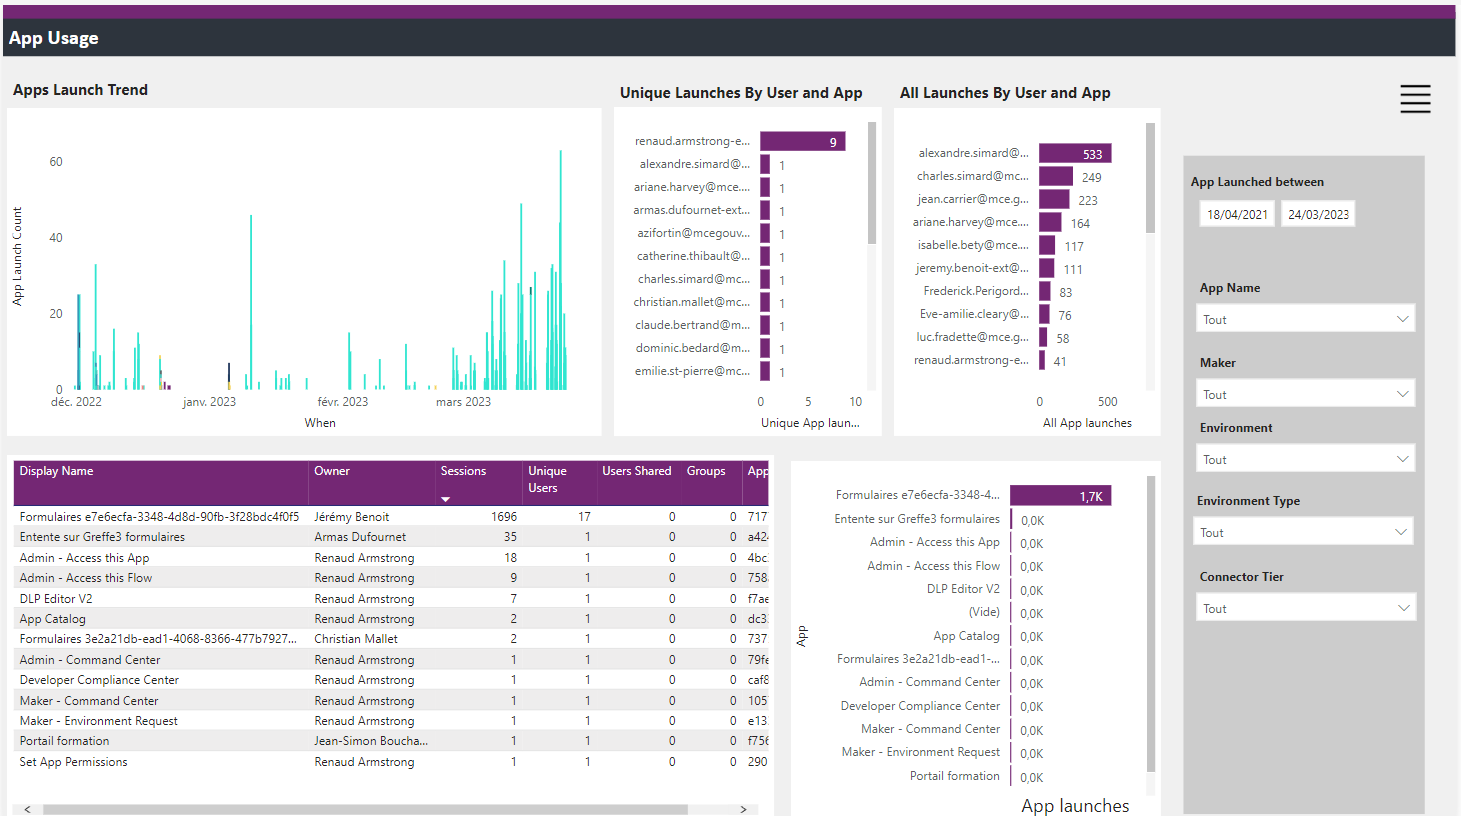Viewport: 1461px width, 816px height.
Task: Click All Launches chart vertical scrollbar
Action: click(x=1150, y=178)
